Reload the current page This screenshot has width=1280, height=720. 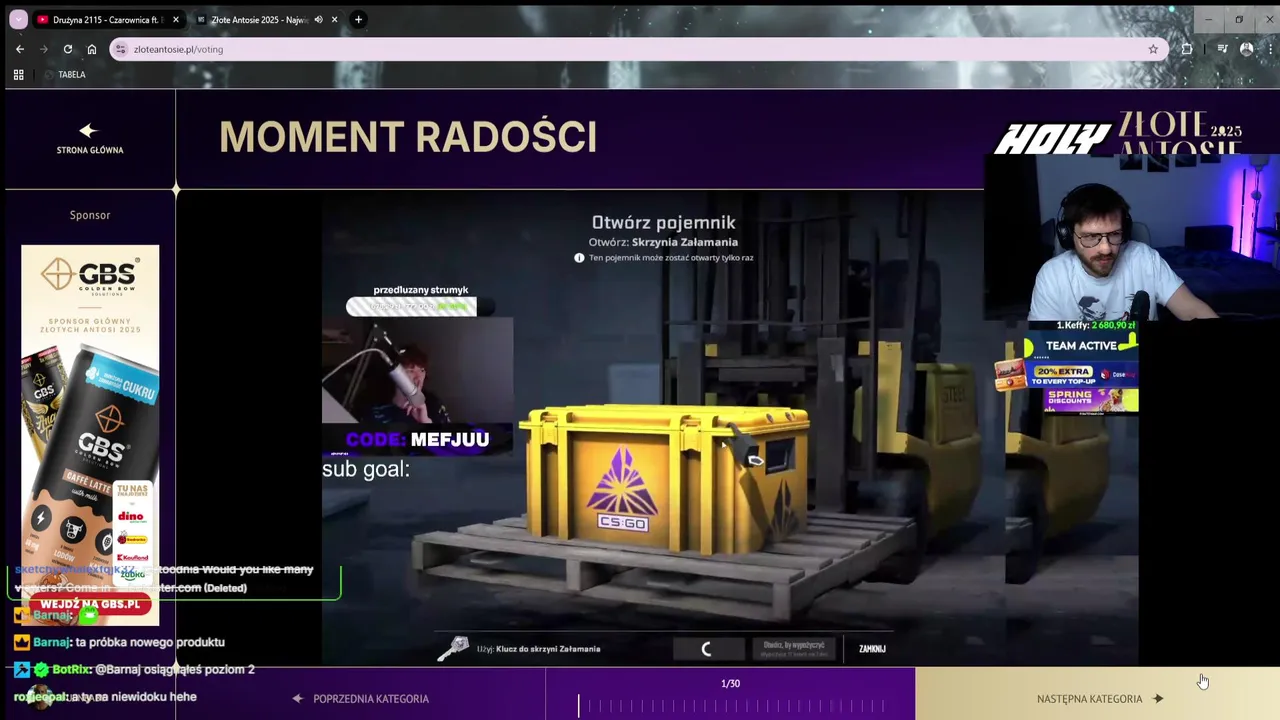(x=68, y=49)
